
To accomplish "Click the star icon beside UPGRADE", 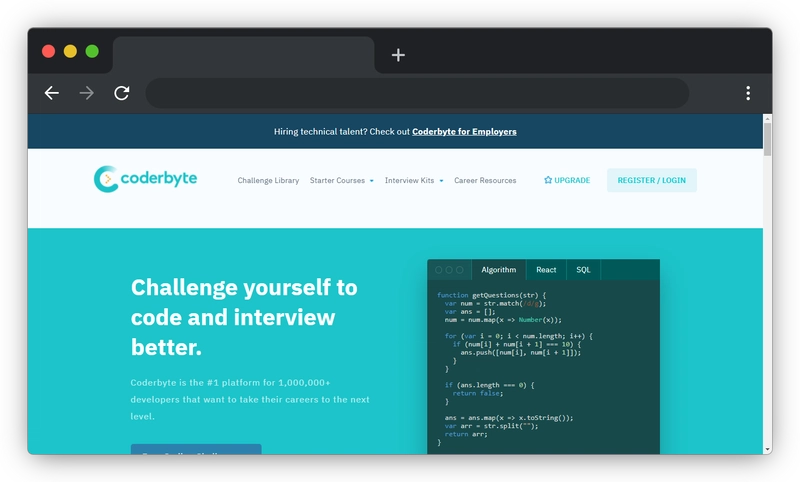I will 548,180.
